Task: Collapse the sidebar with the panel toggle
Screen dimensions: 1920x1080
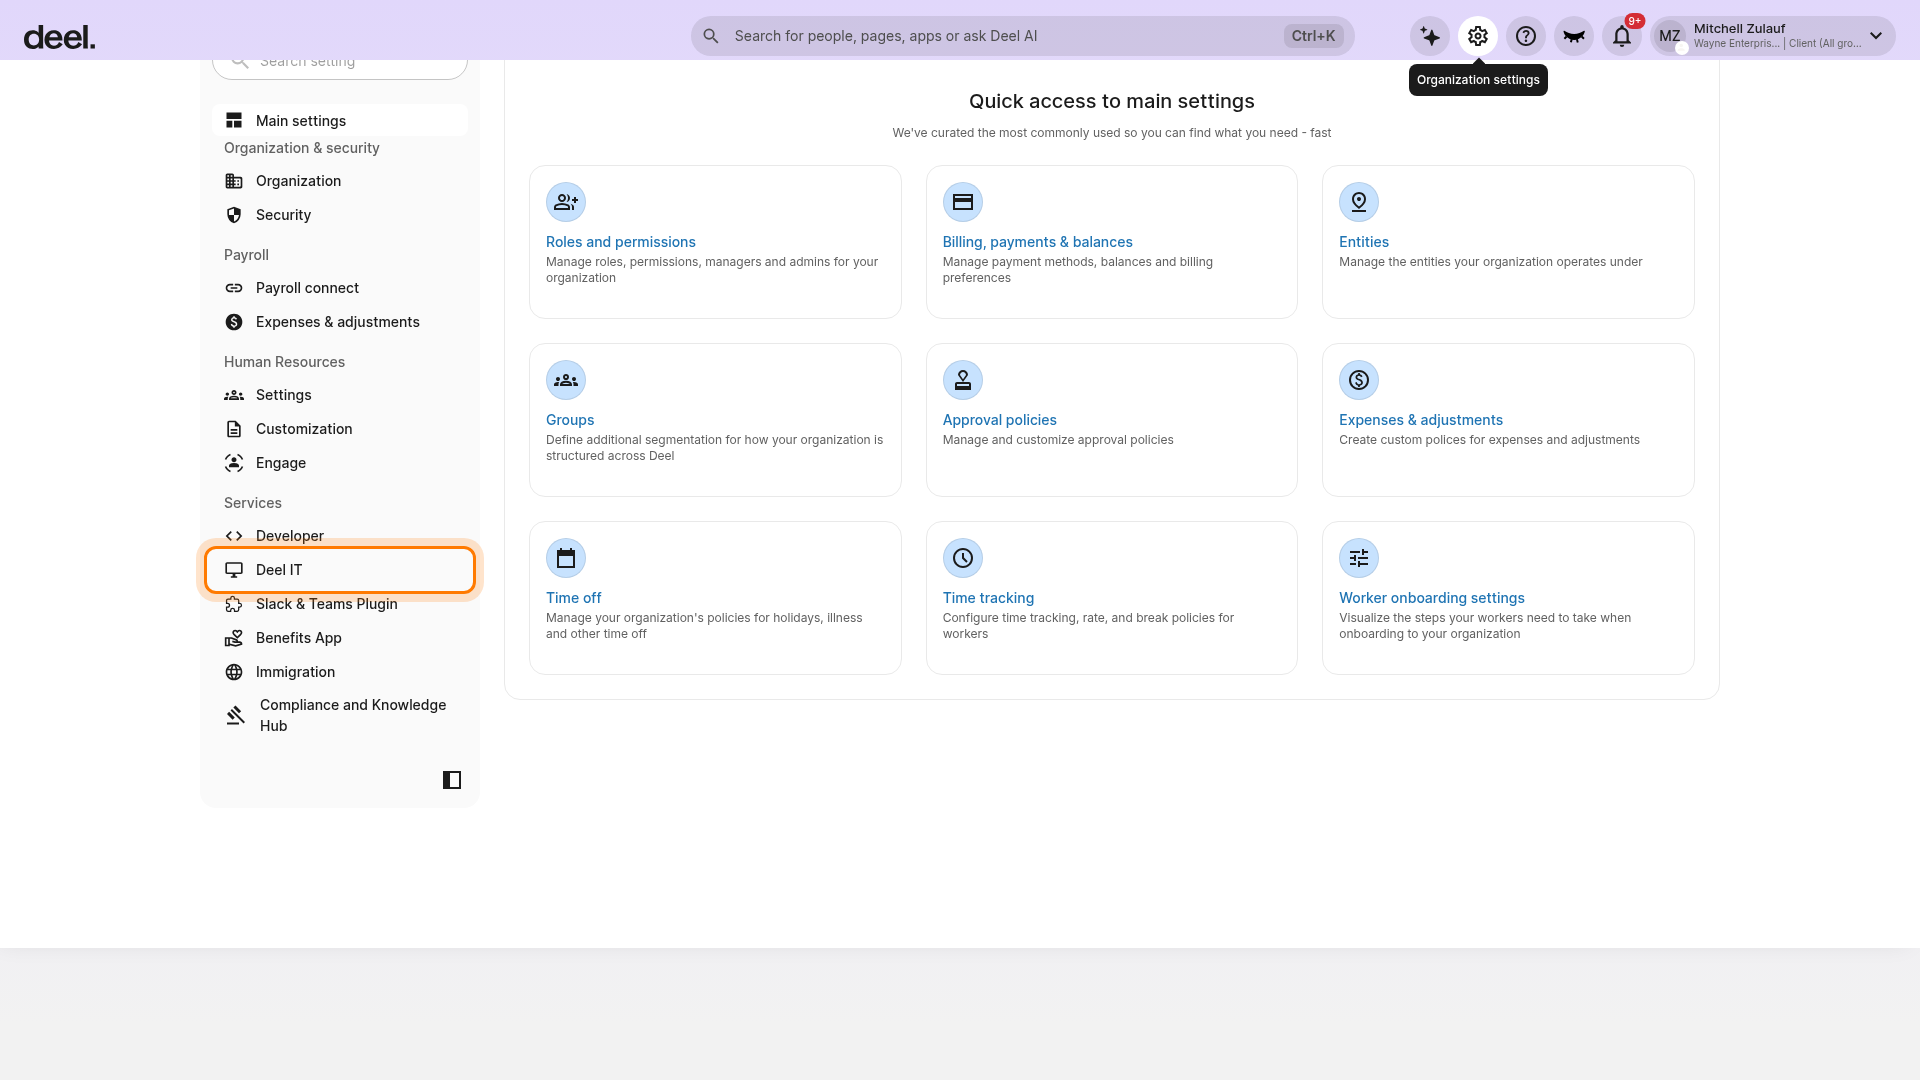Action: click(x=452, y=780)
